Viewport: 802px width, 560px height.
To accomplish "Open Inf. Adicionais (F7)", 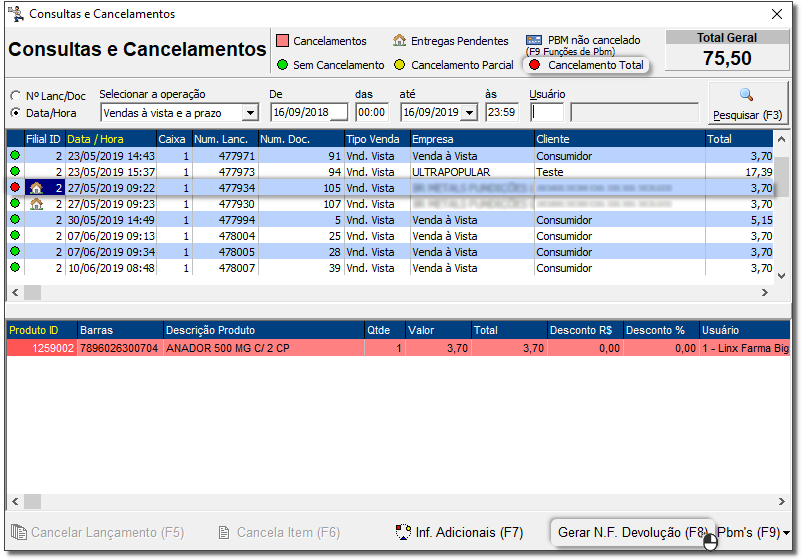I will [459, 532].
